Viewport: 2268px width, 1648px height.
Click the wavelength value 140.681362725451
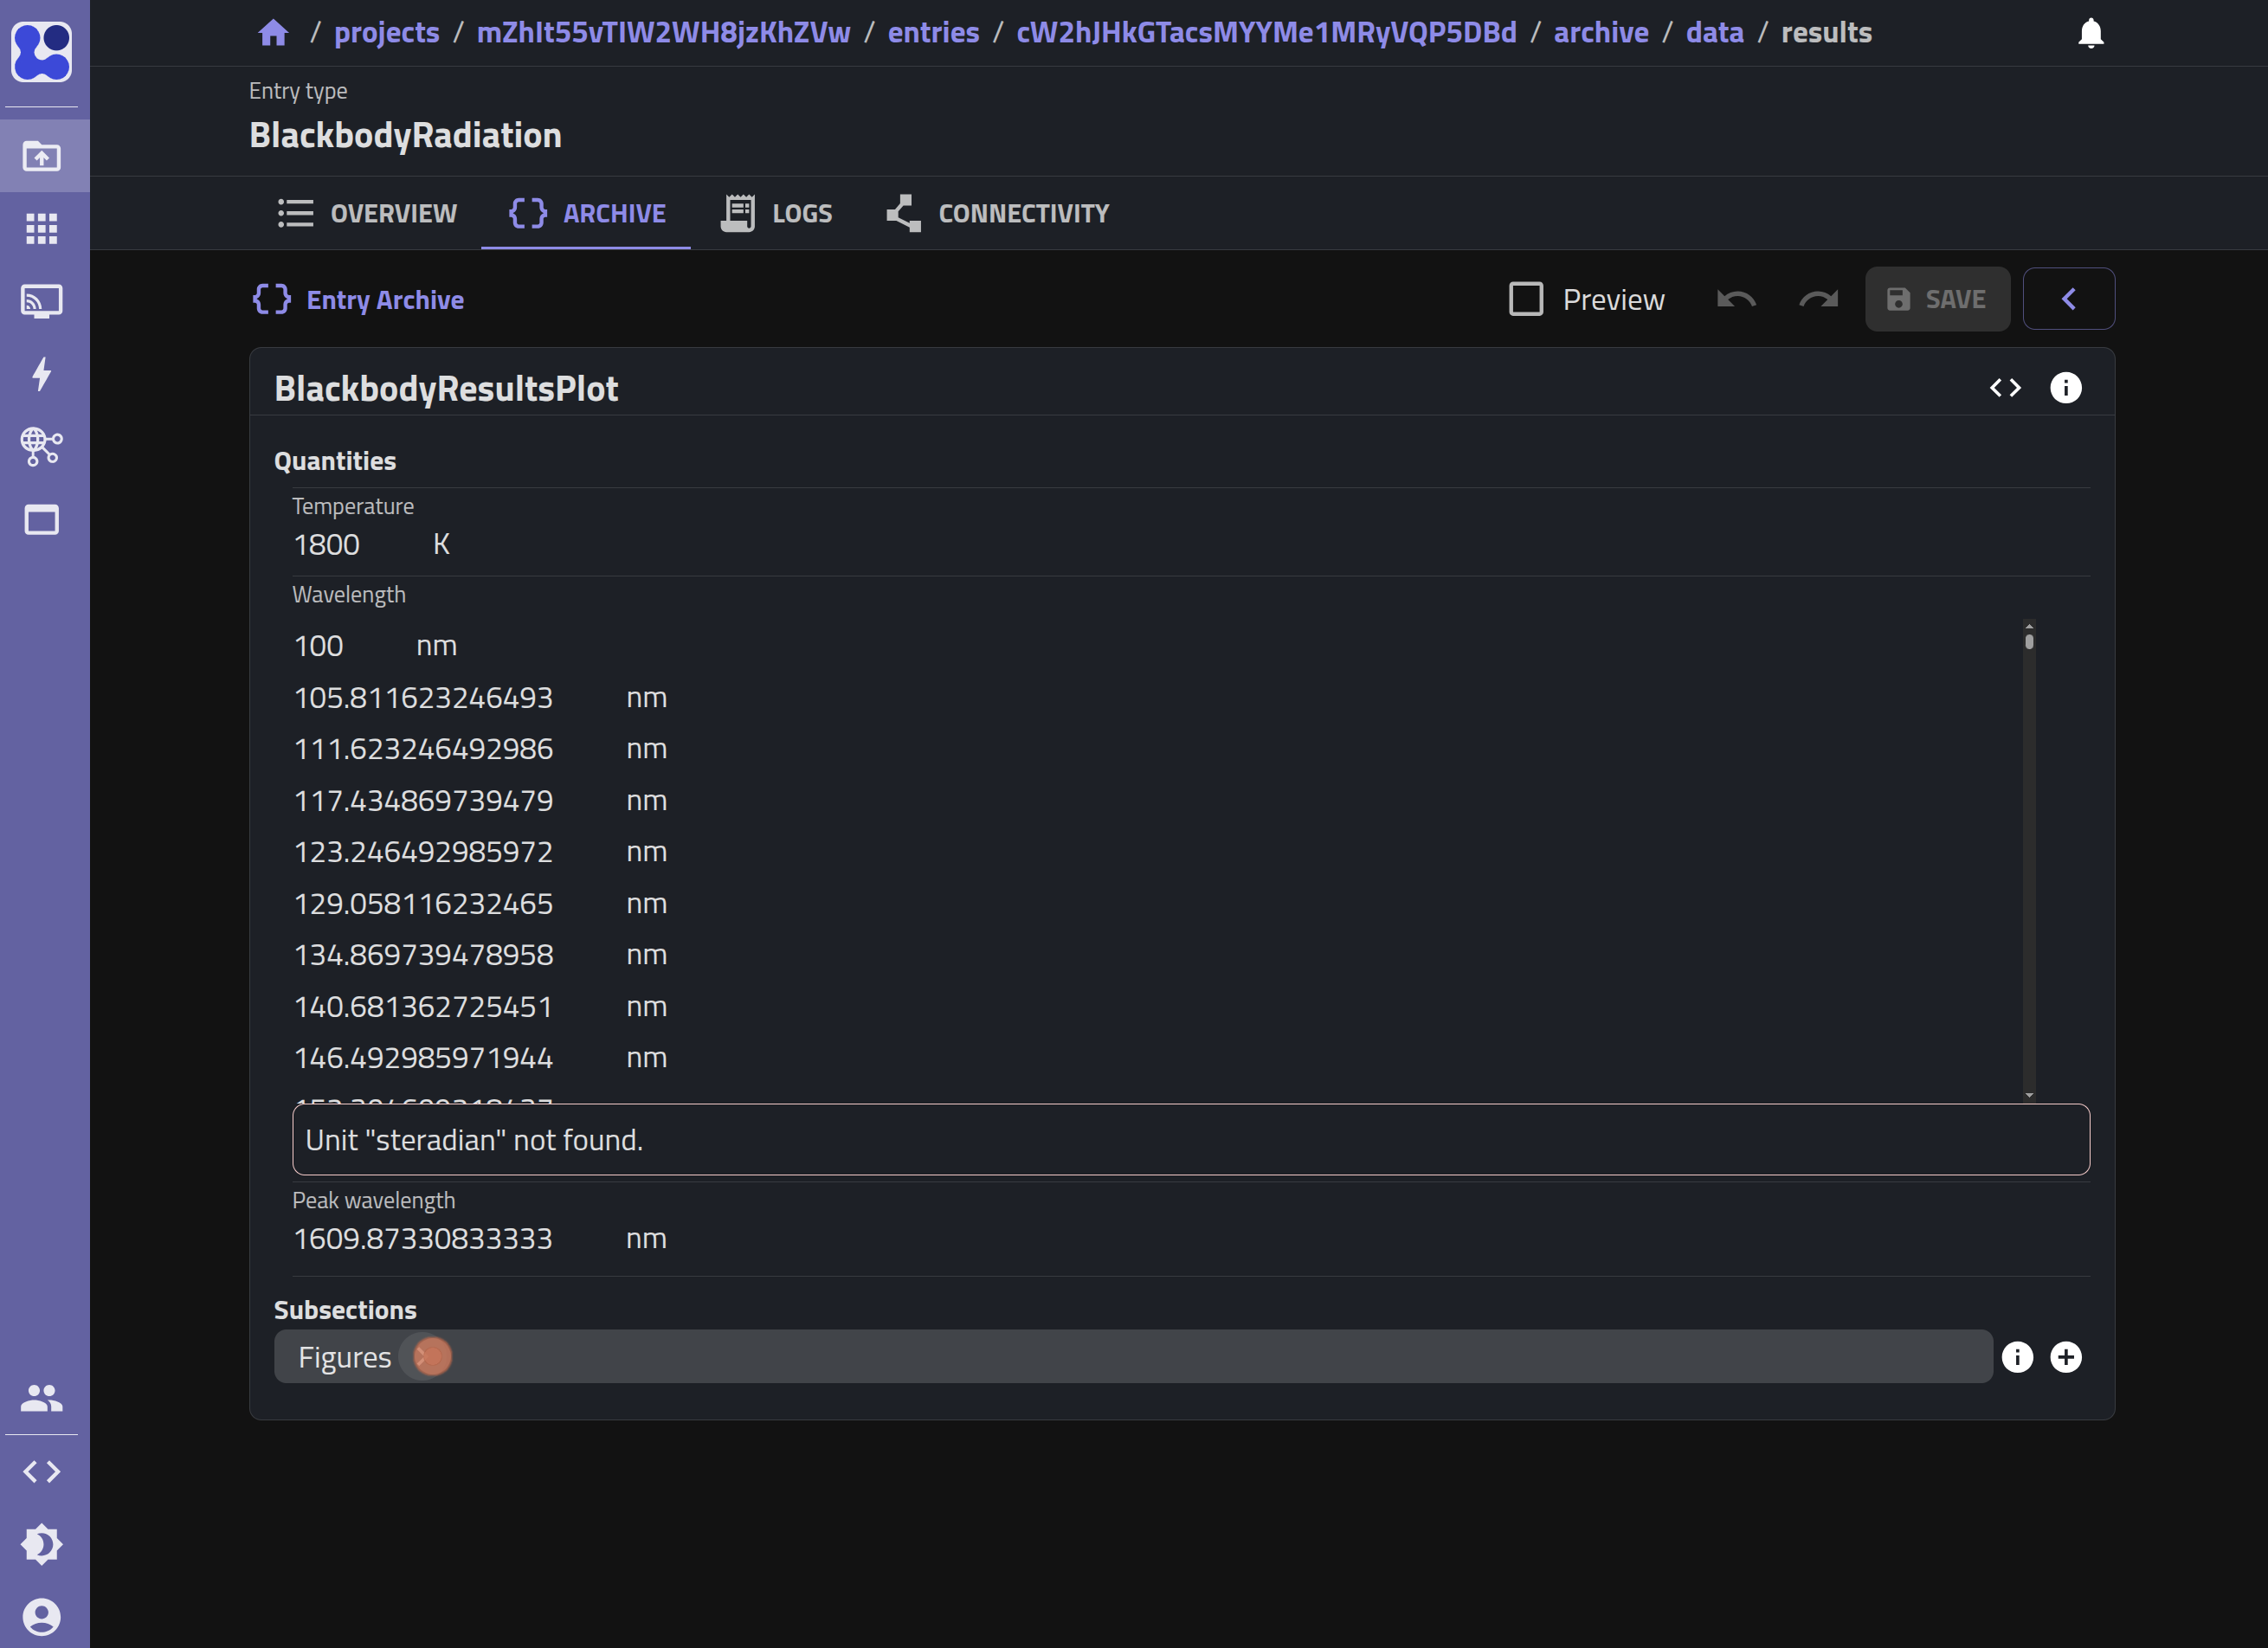423,1007
